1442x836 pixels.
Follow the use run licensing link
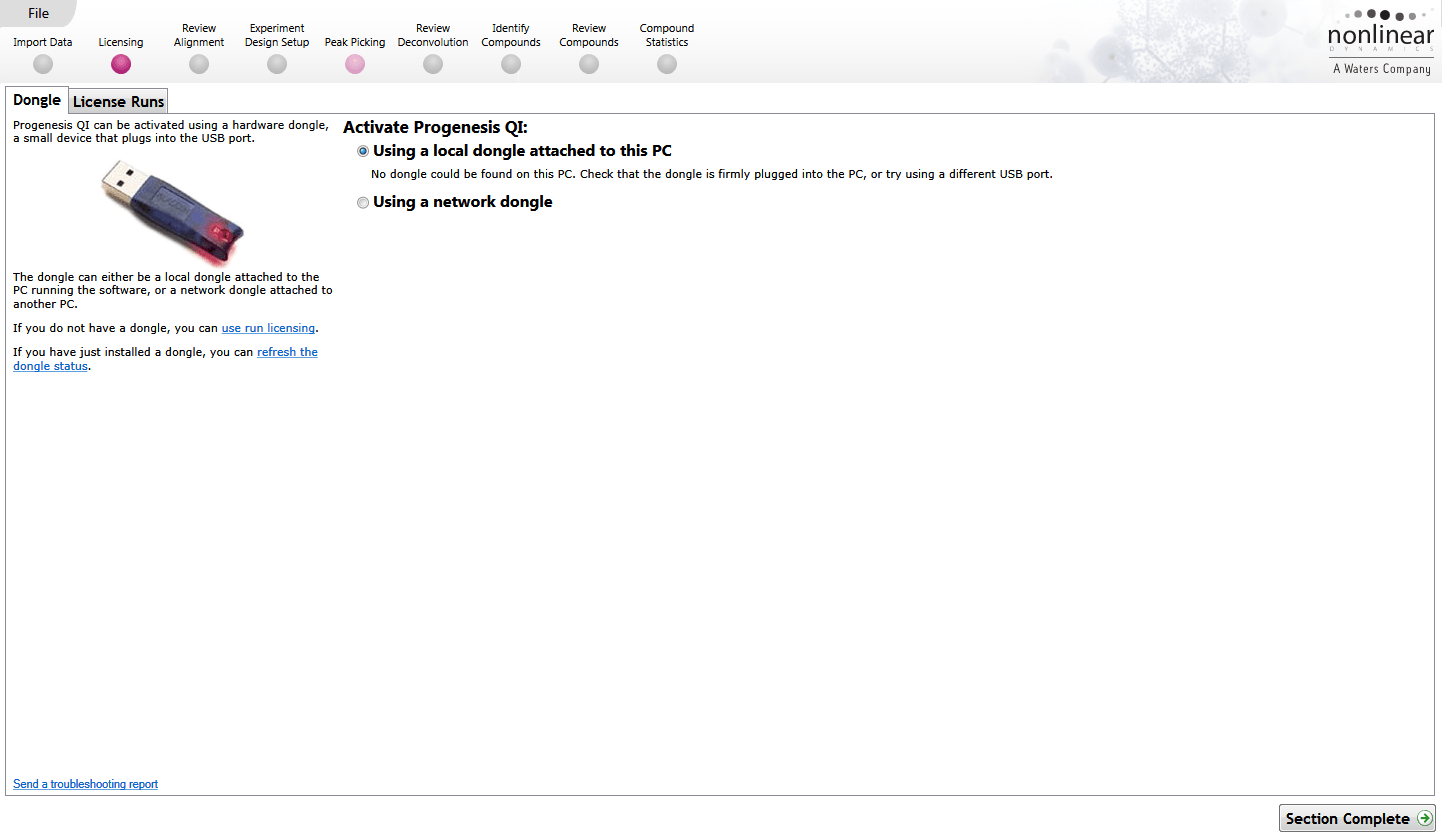tap(268, 328)
